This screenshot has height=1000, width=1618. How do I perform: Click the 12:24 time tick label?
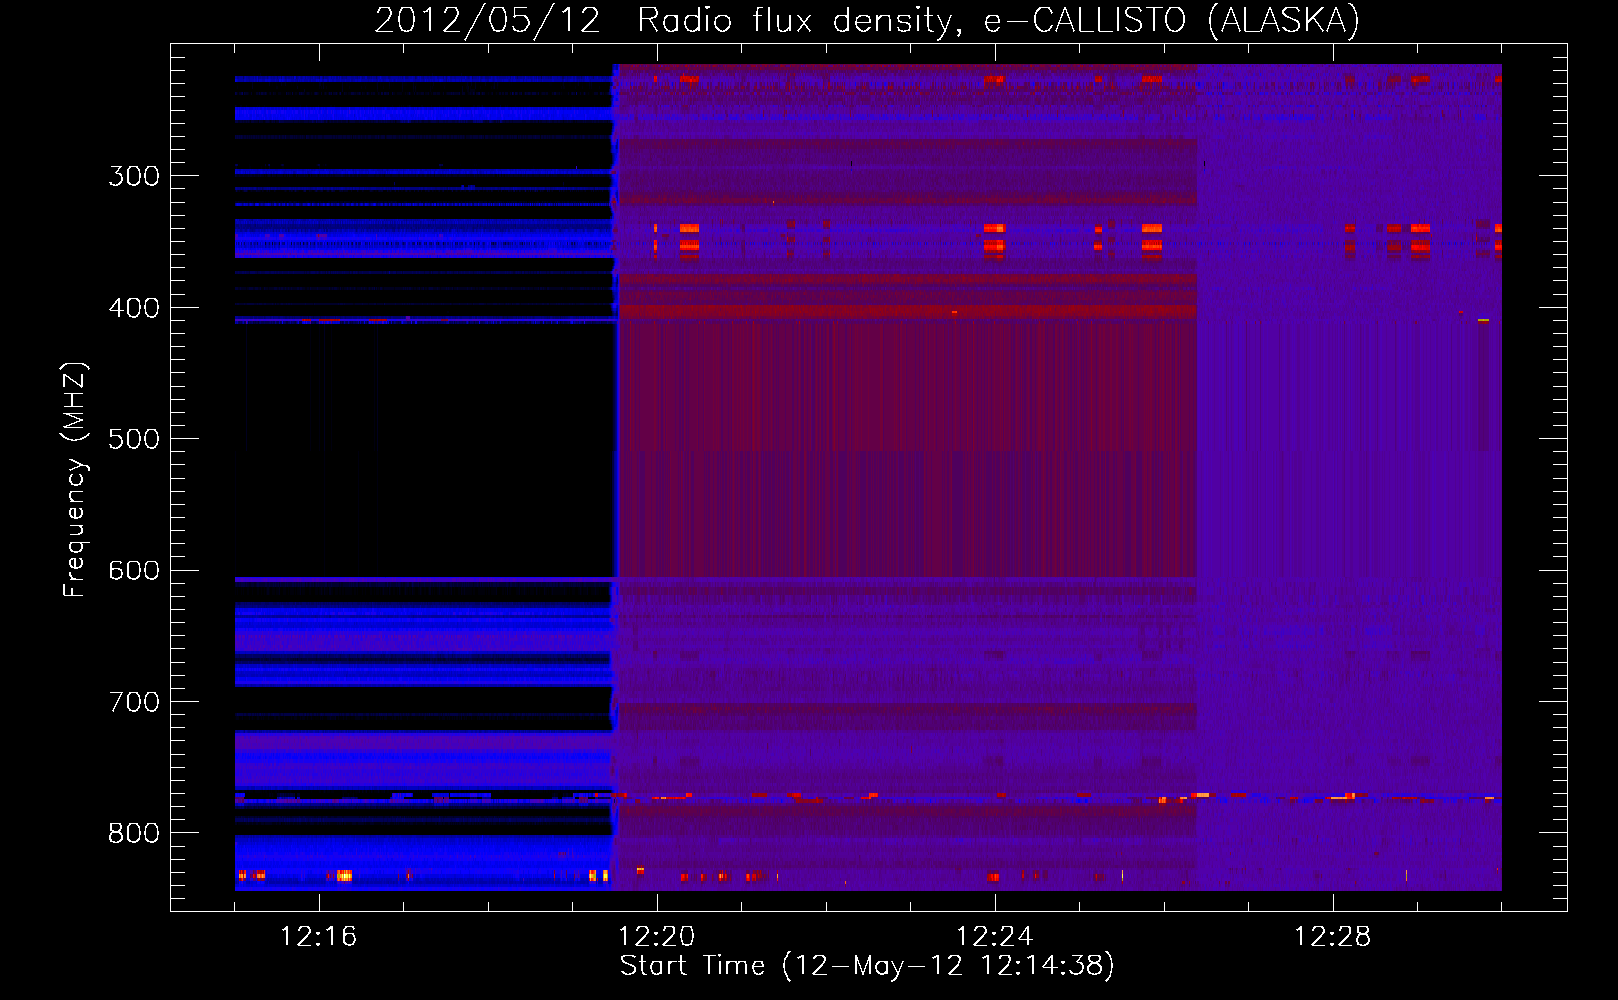click(994, 937)
